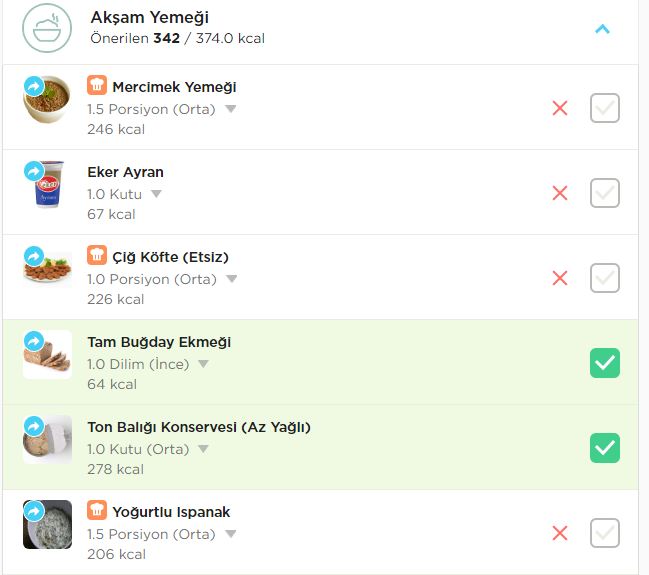The image size is (649, 575).
Task: Click recipe chef icon next to Yoğurtlu Ispanak
Action: (x=97, y=510)
